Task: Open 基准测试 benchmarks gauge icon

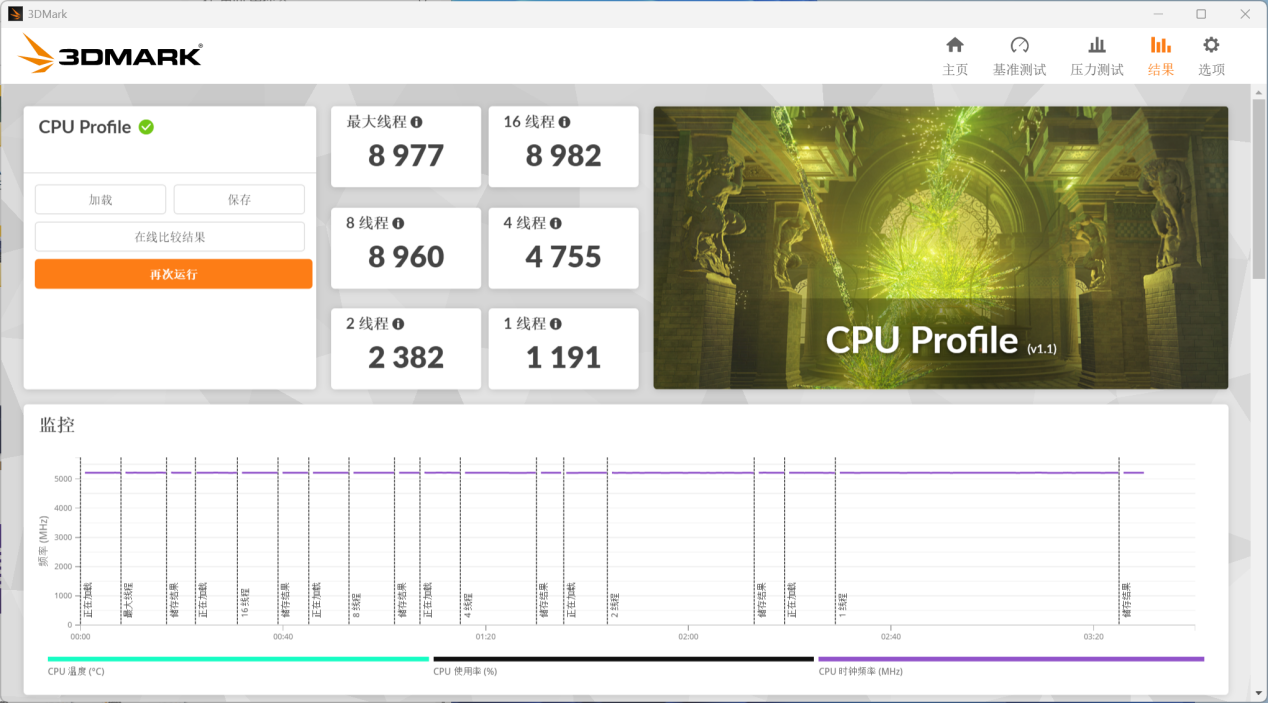Action: [1019, 46]
